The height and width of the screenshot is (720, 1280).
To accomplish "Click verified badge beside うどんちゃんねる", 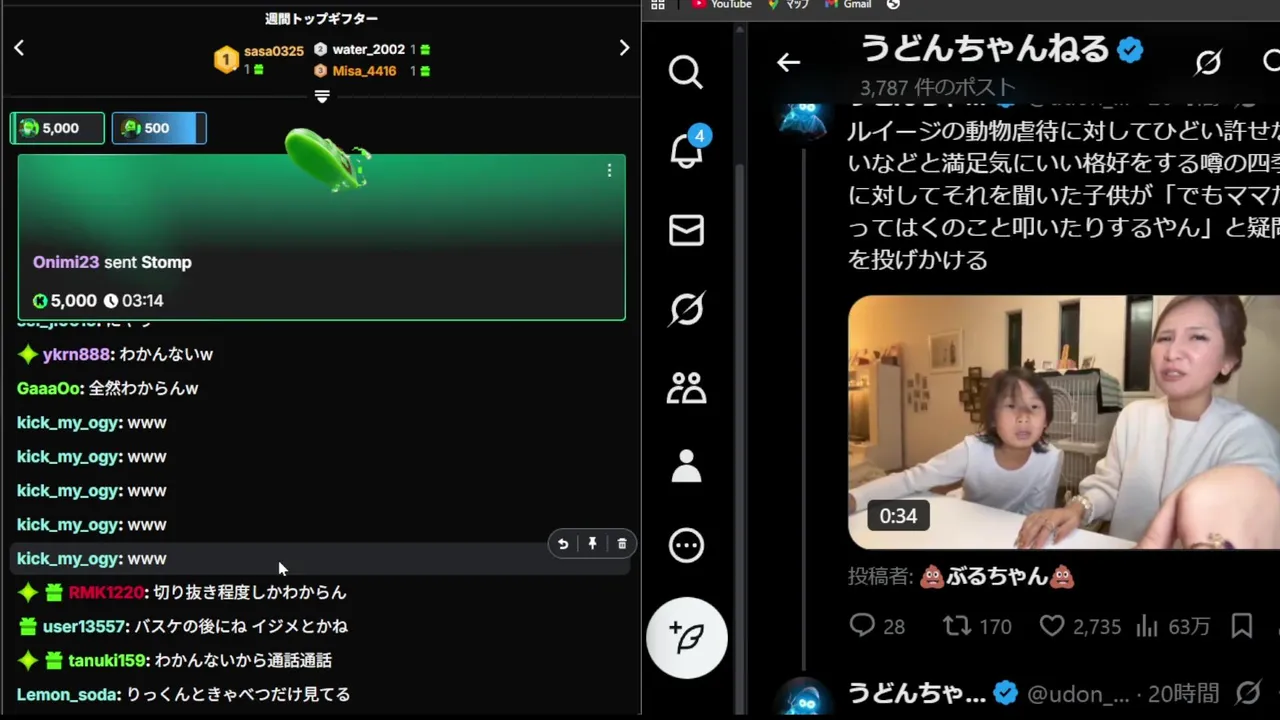I will pyautogui.click(x=1130, y=49).
